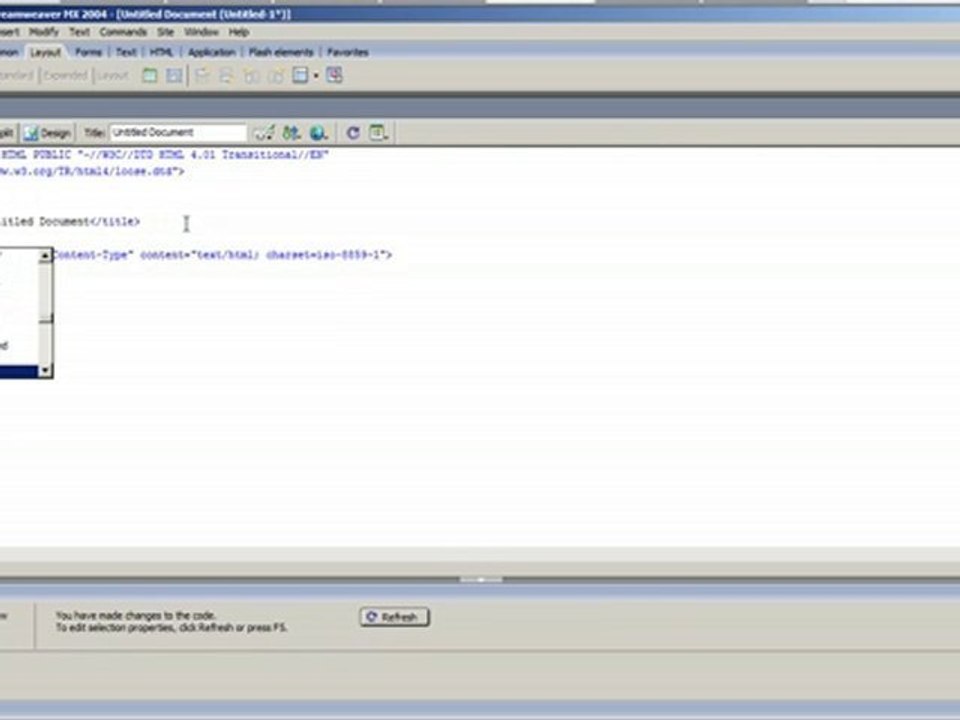The height and width of the screenshot is (720, 960).
Task: Click the Layout Table icon
Action: coord(150,75)
